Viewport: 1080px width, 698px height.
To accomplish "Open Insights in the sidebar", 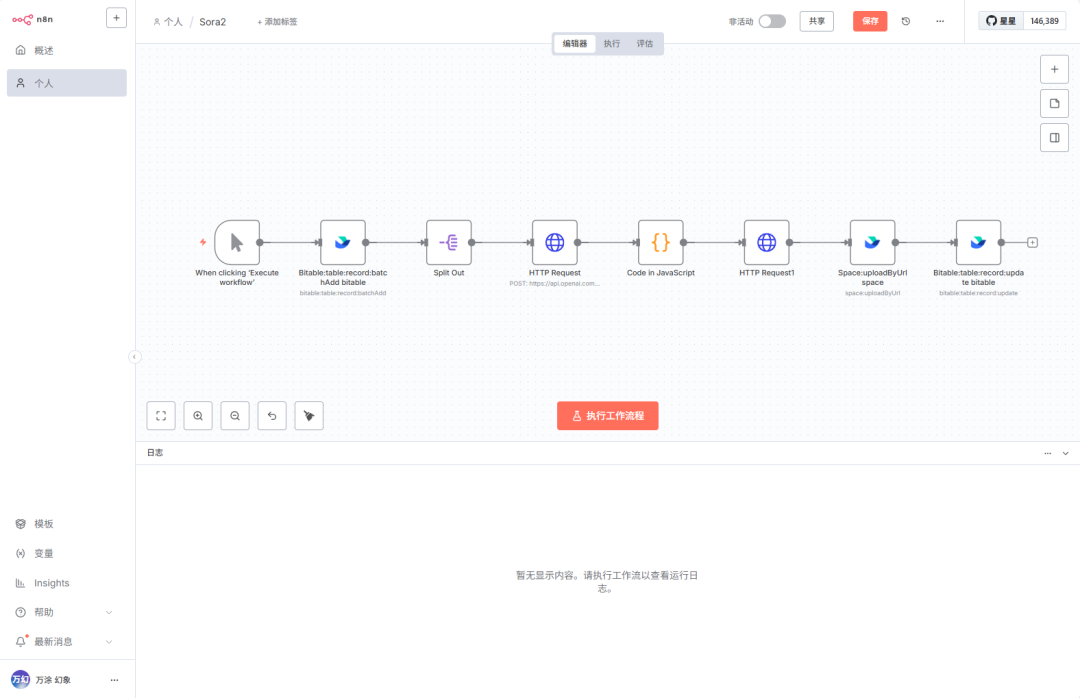I will [52, 583].
